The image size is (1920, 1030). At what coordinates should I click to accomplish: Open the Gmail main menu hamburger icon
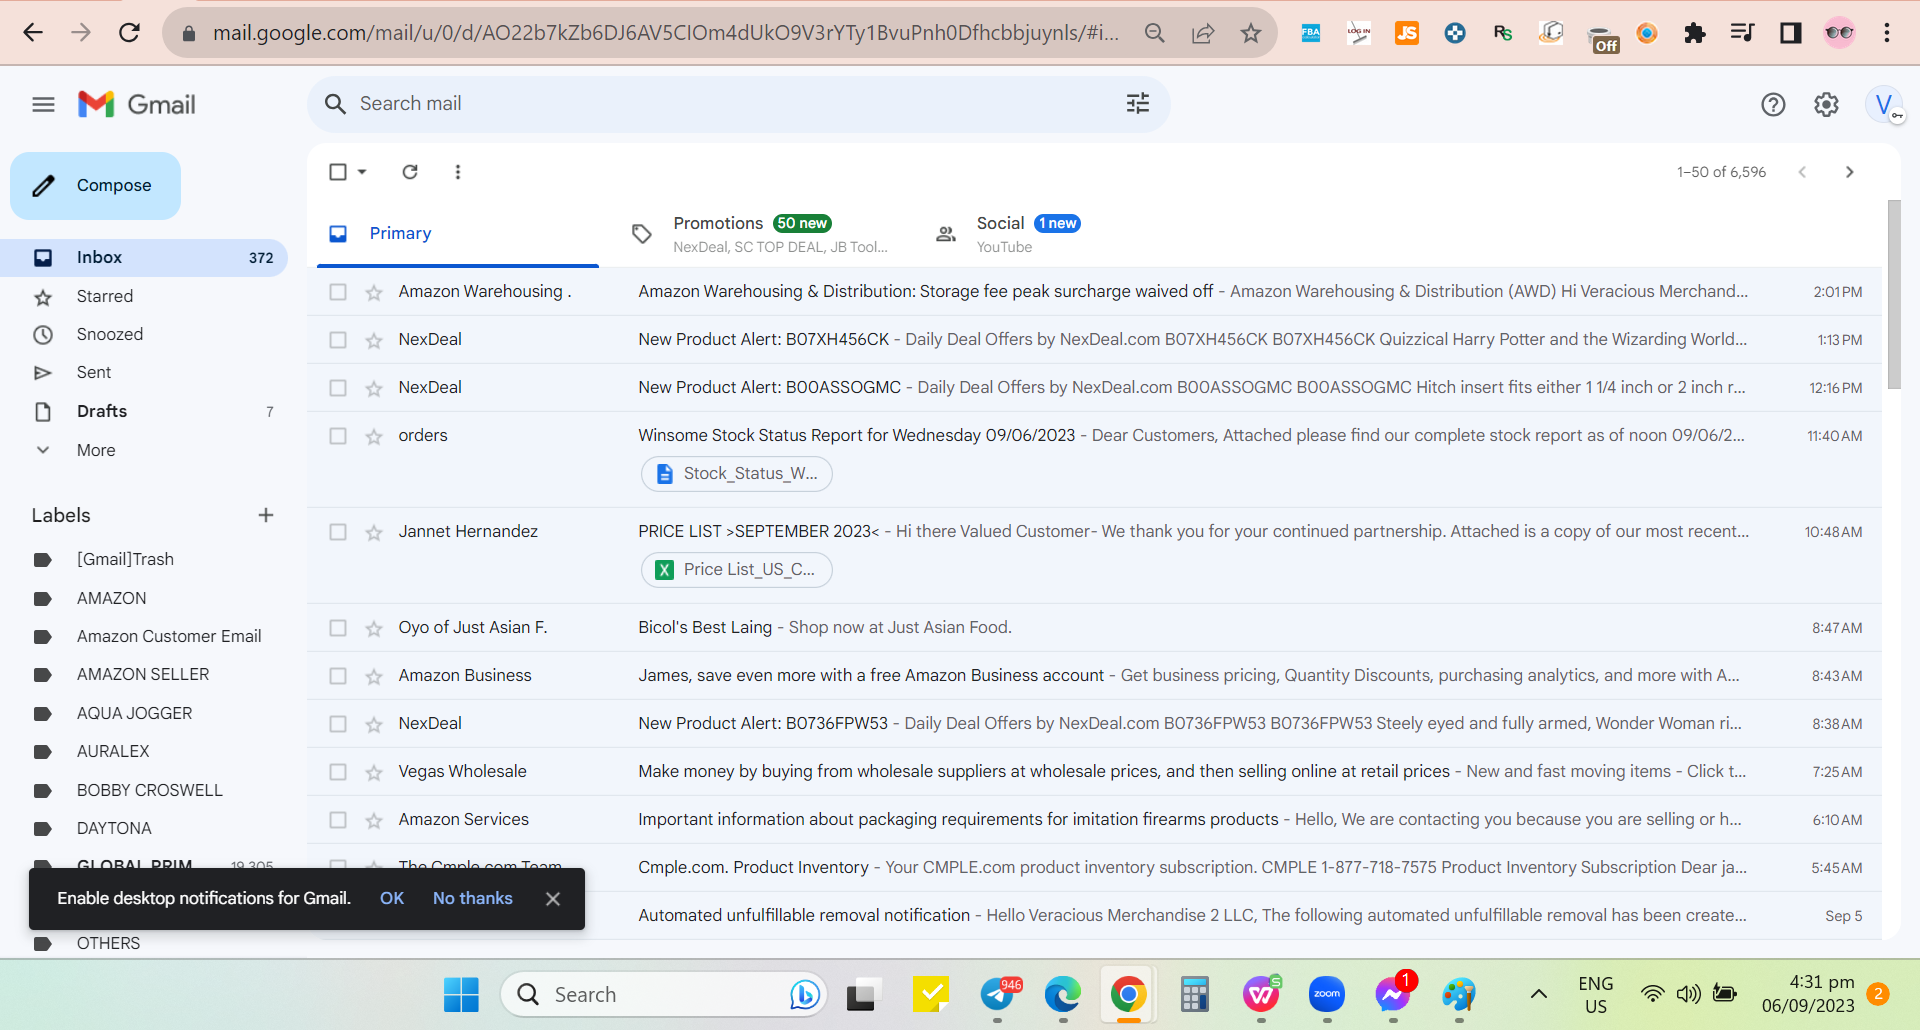pos(43,104)
